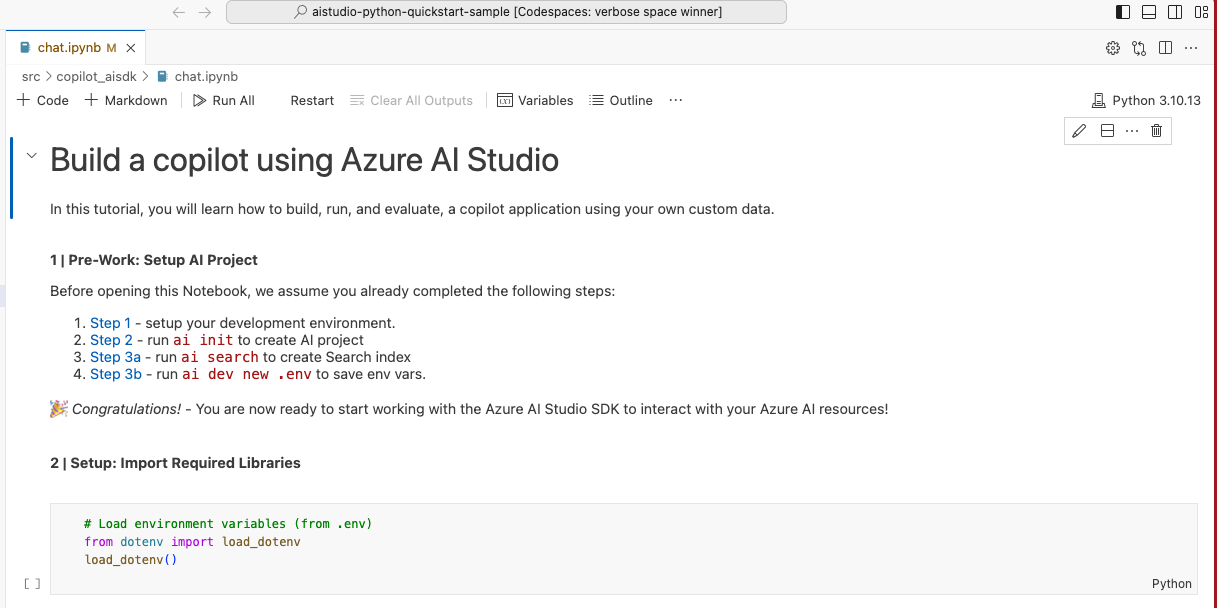Click the copilot_aisdk breadcrumb segment

click(98, 76)
